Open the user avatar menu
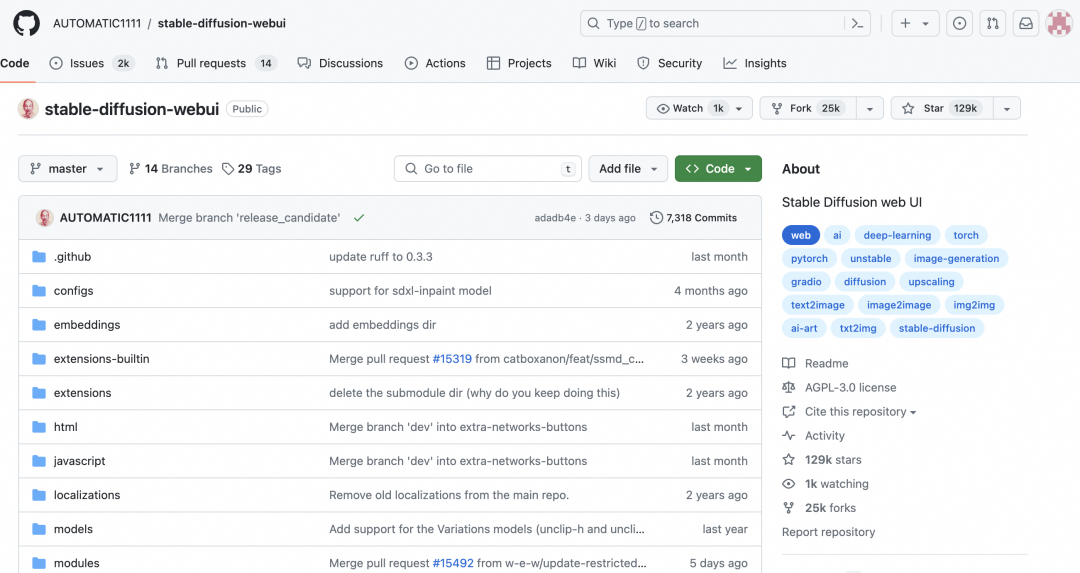 click(x=1059, y=23)
